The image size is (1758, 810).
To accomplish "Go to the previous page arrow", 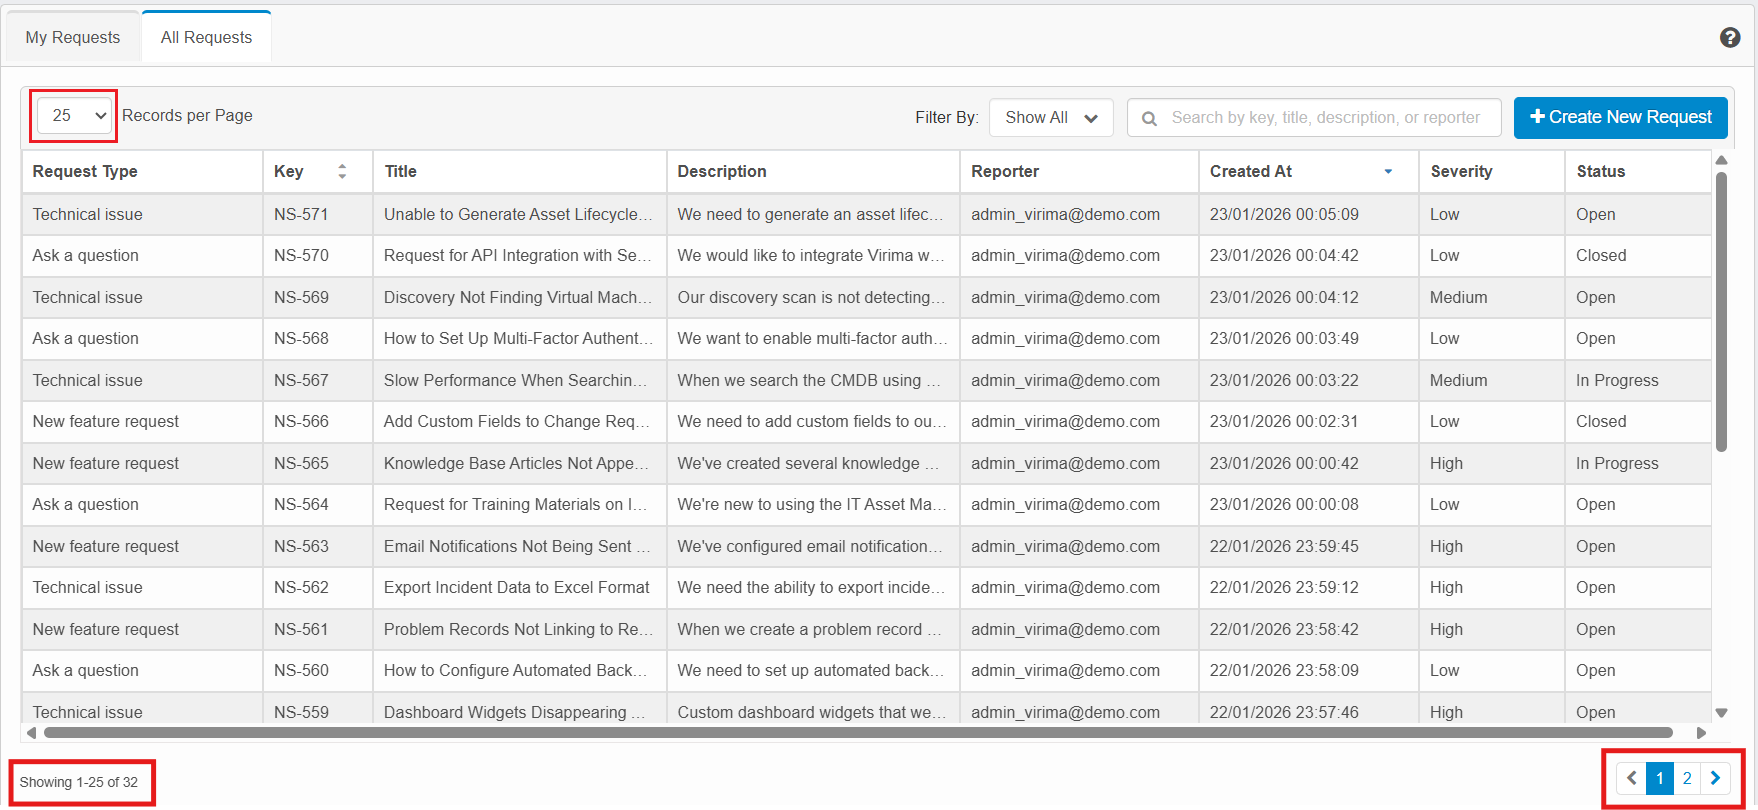I will (x=1632, y=778).
